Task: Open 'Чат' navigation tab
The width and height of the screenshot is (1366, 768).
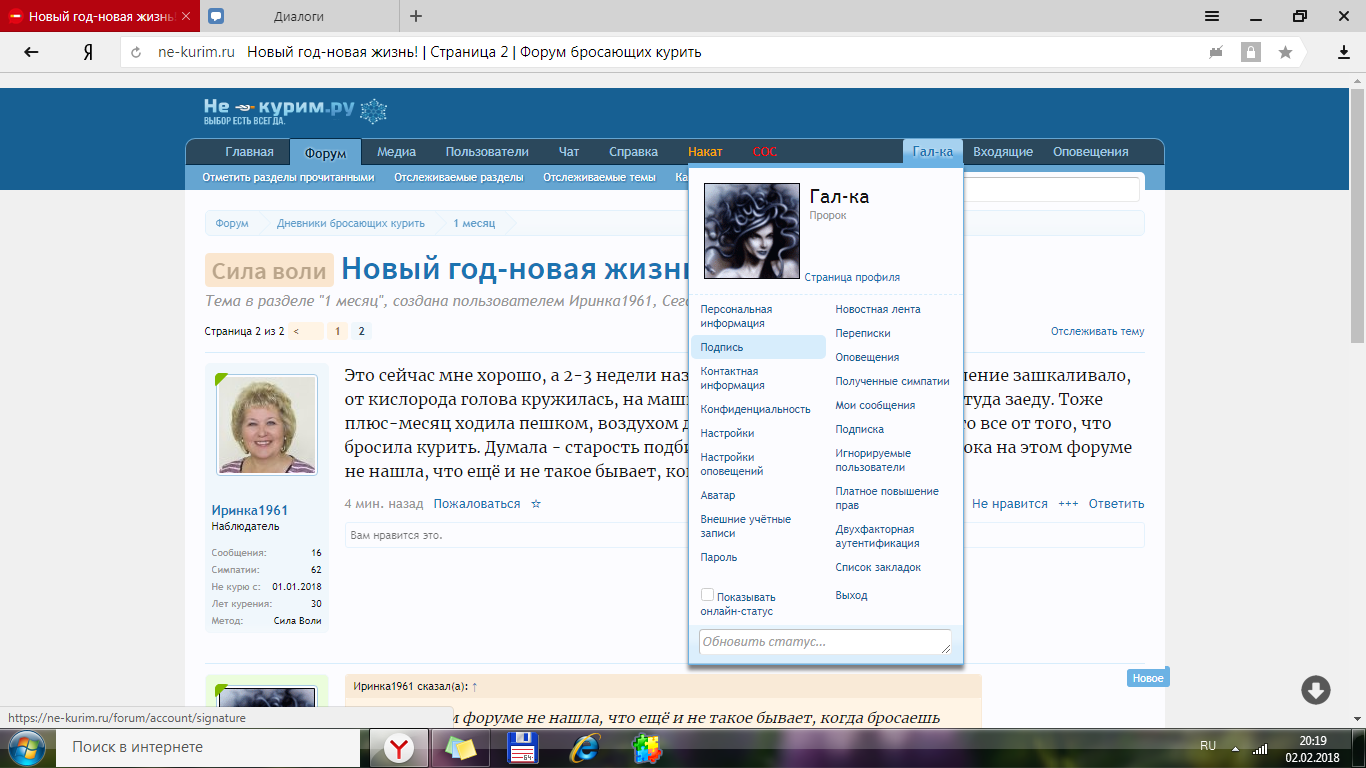Action: pyautogui.click(x=569, y=152)
